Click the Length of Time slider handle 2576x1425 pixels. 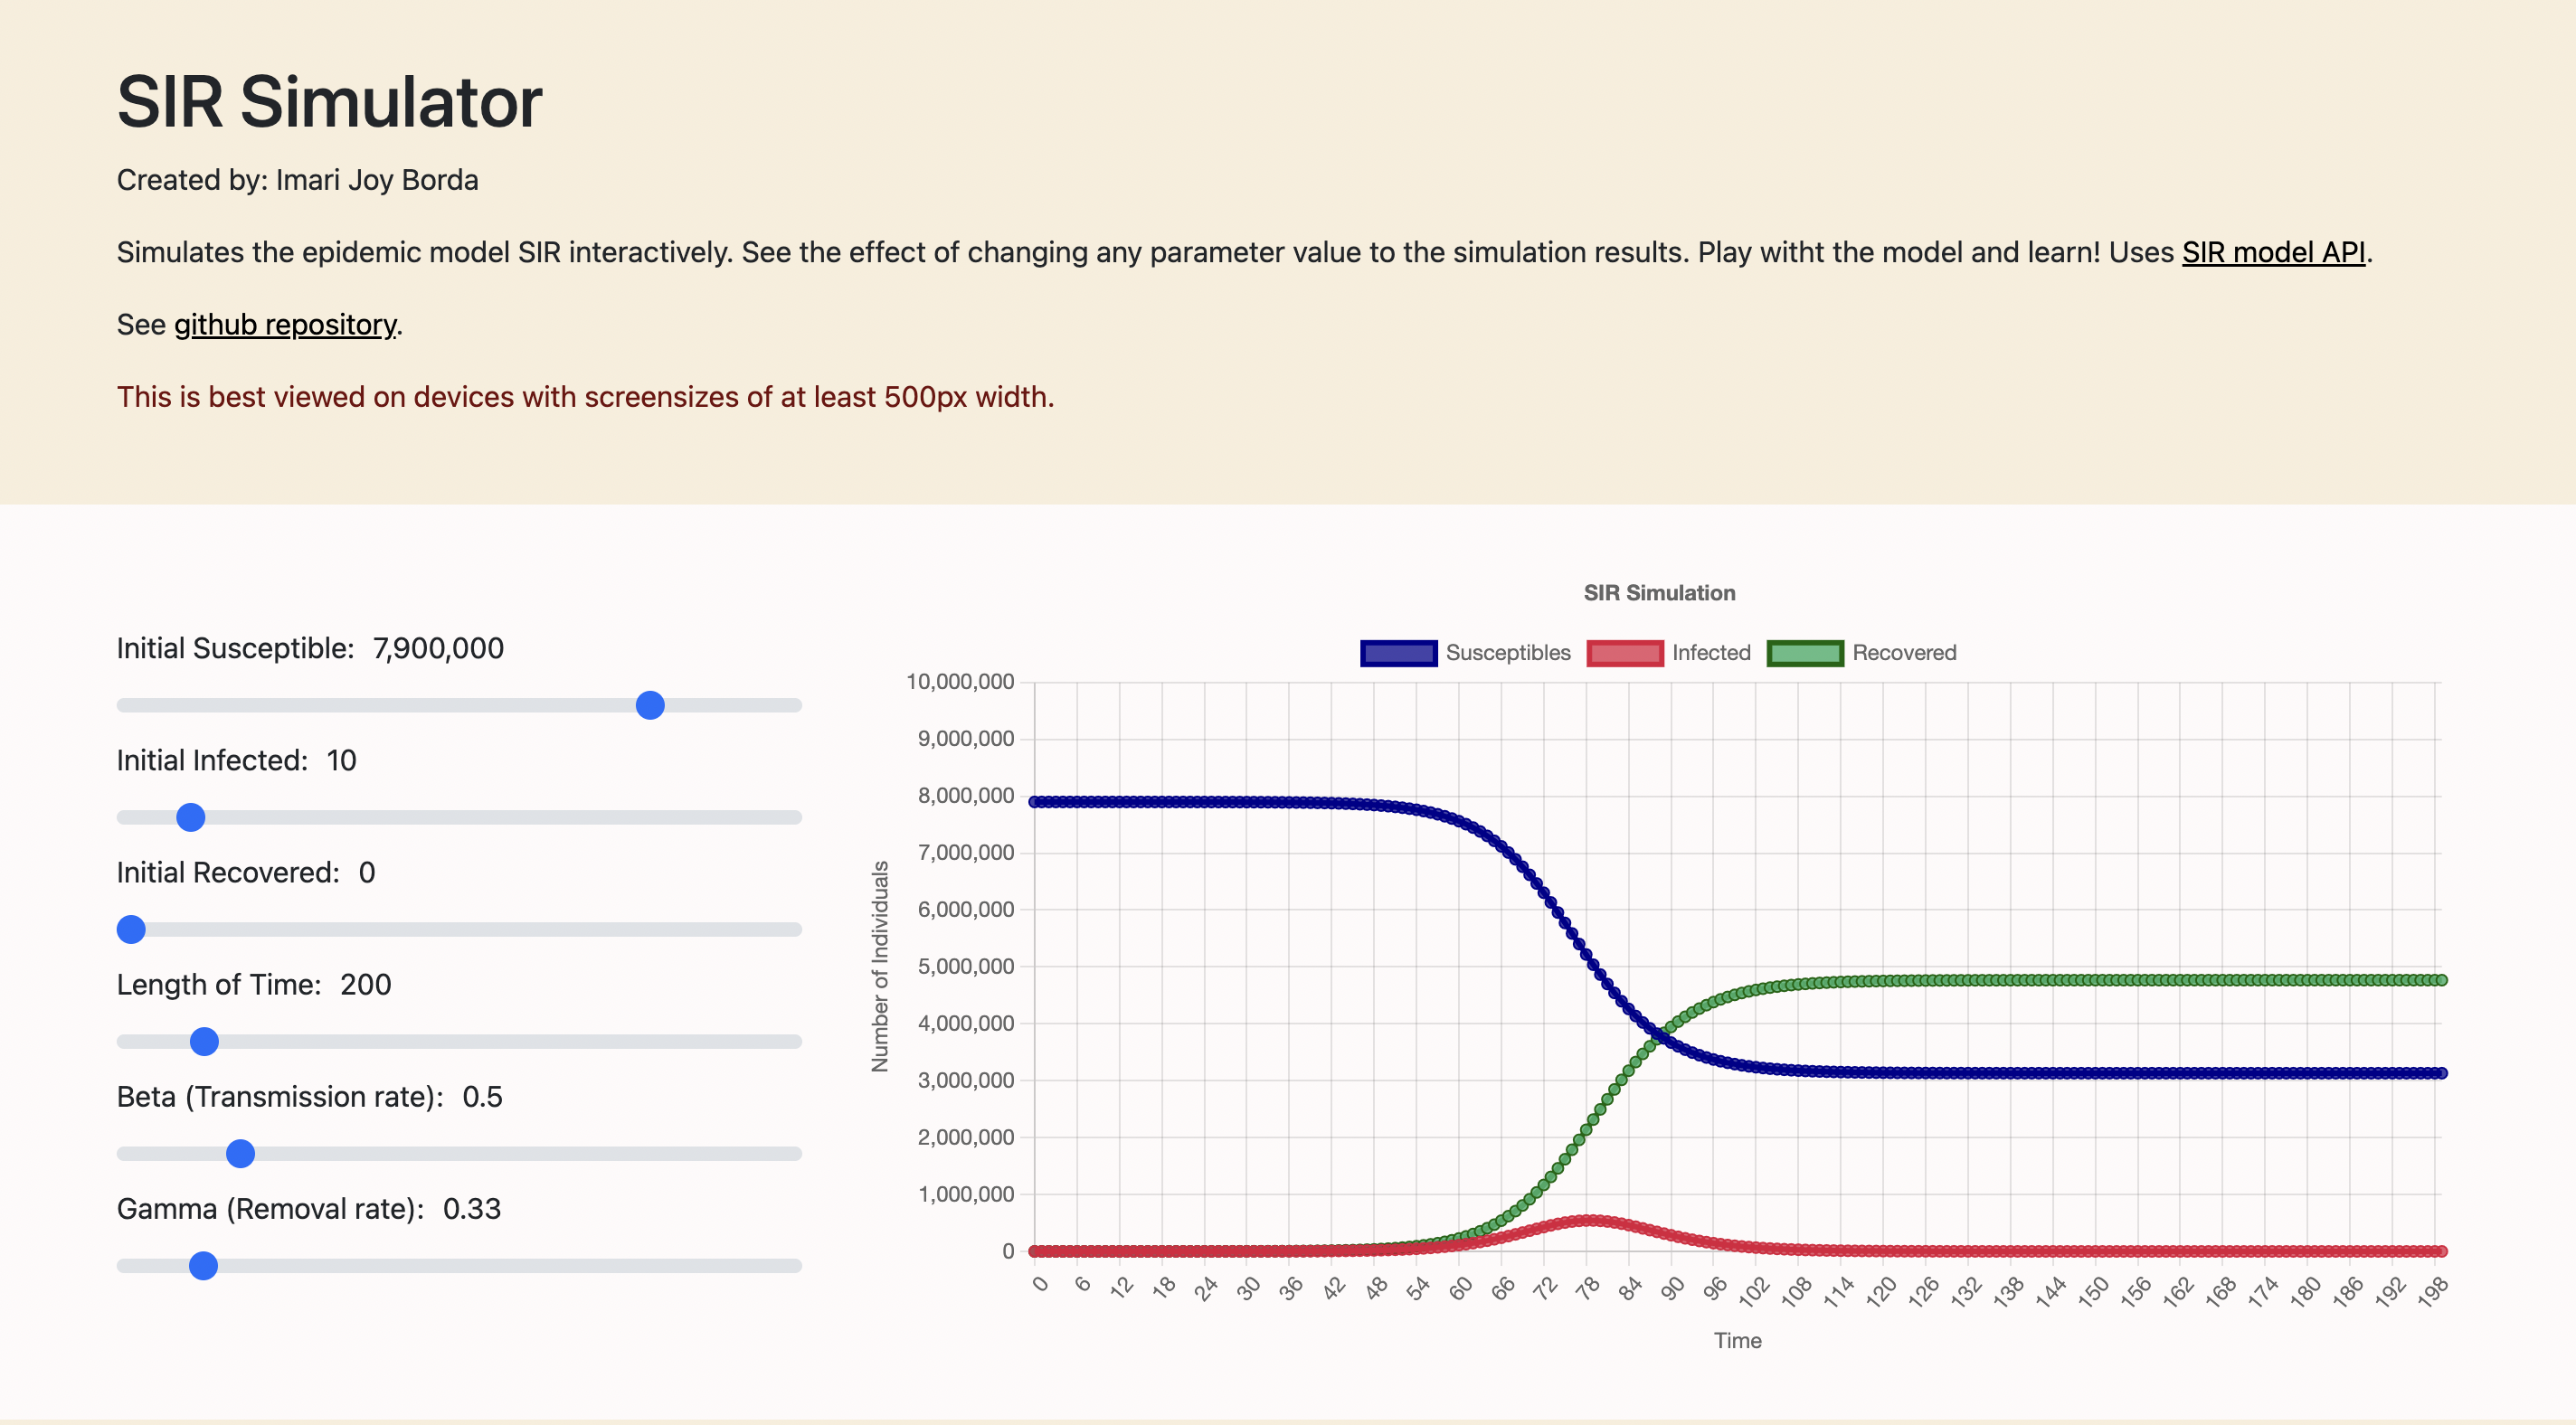coord(204,1041)
